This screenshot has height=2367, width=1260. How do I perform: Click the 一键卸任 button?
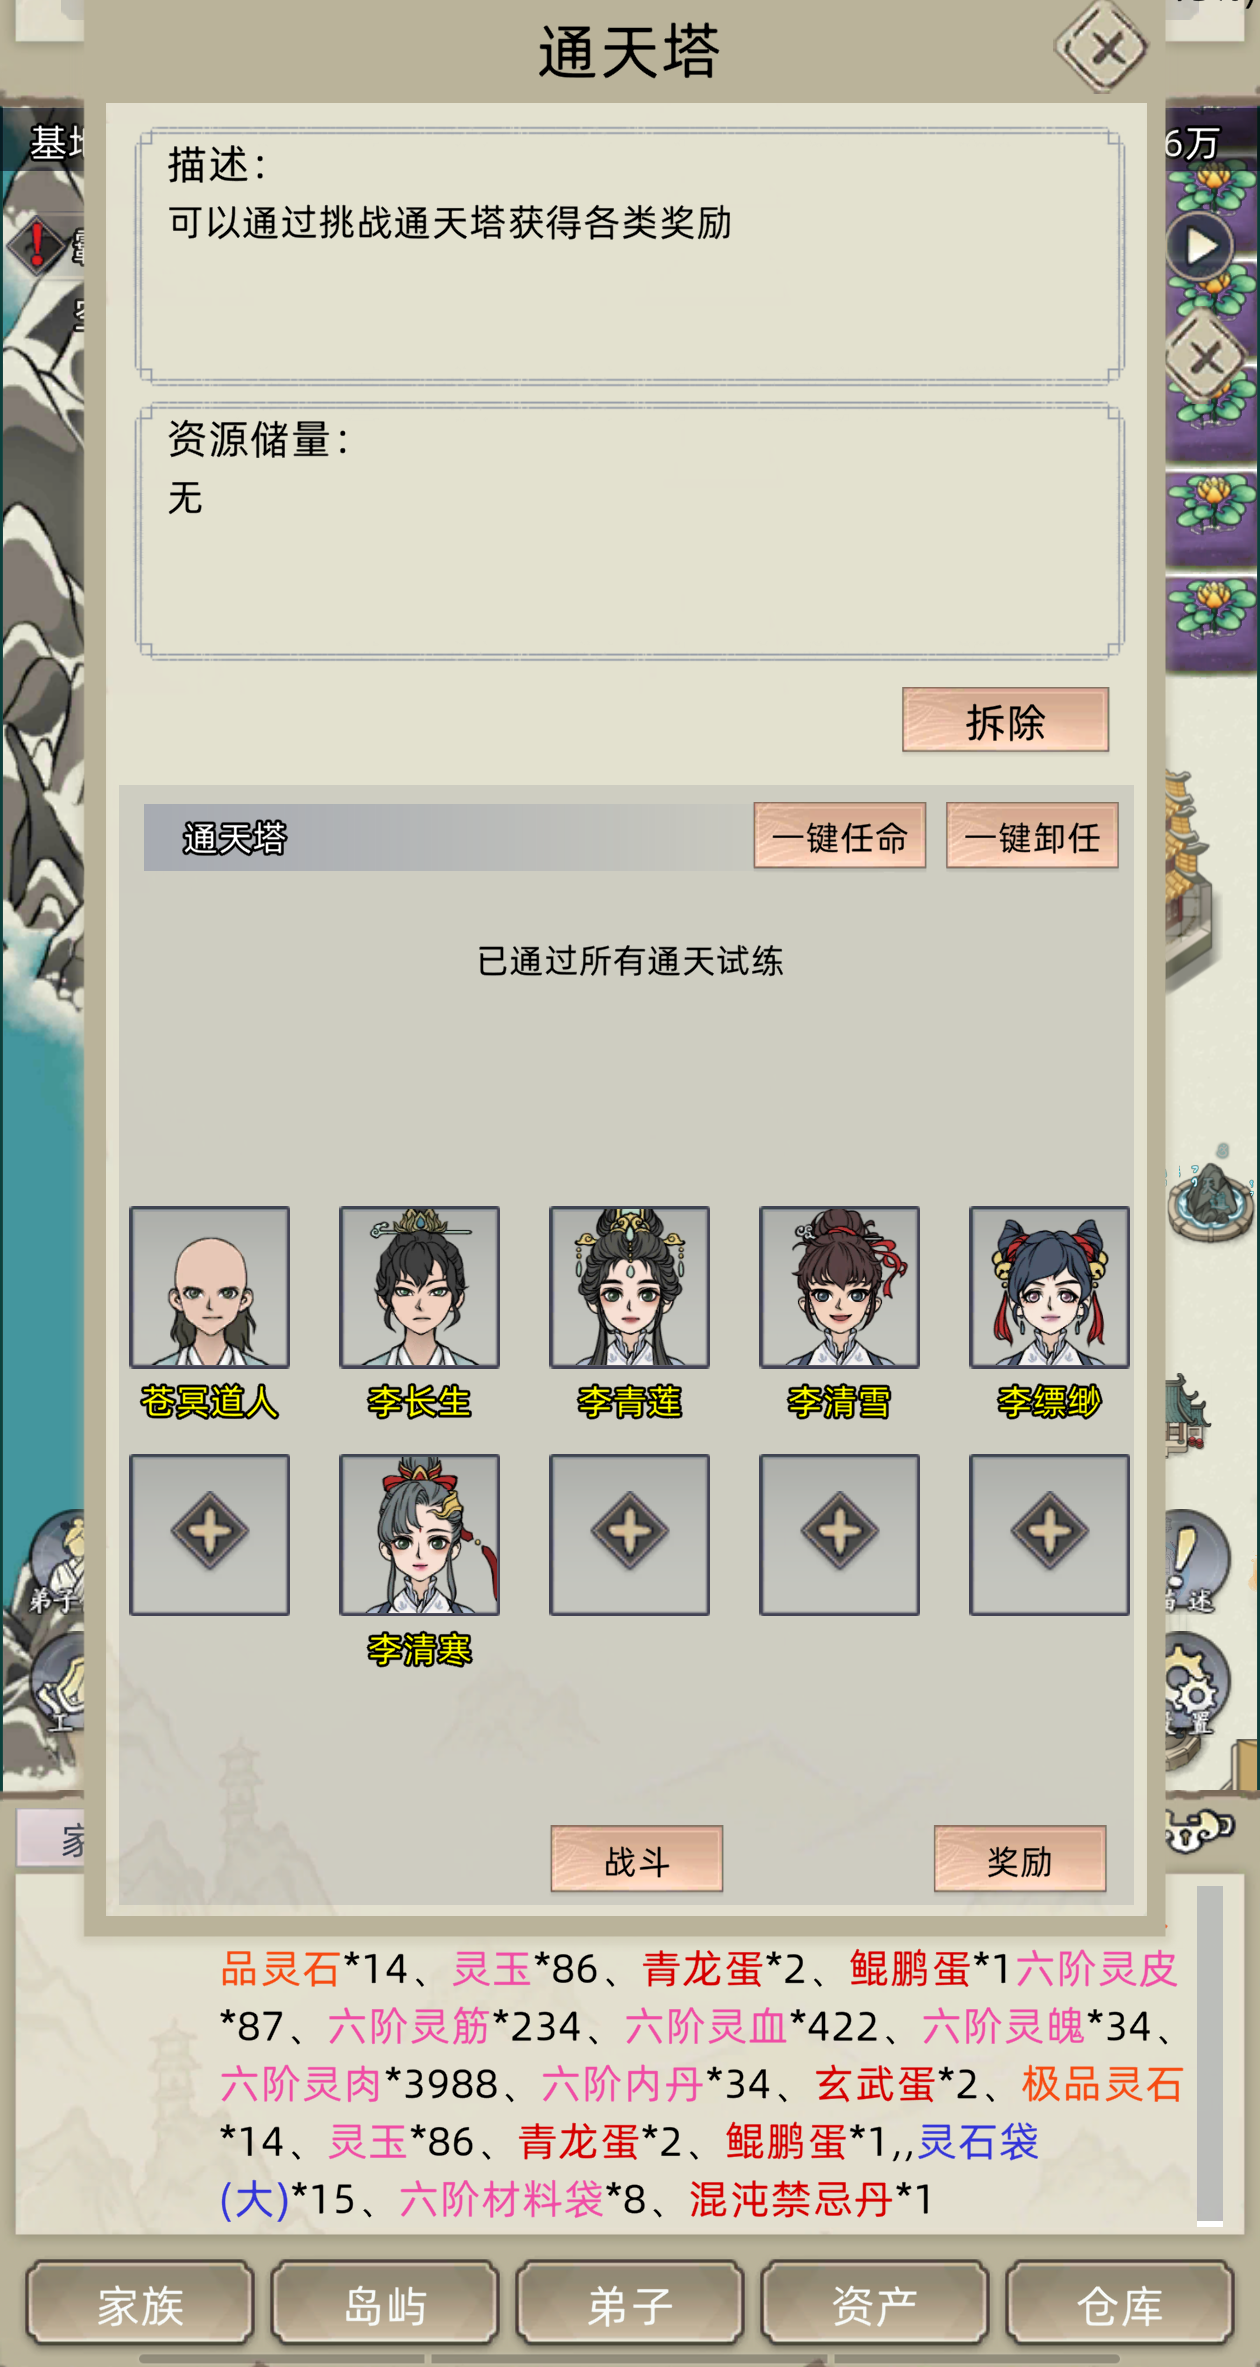click(x=1032, y=836)
